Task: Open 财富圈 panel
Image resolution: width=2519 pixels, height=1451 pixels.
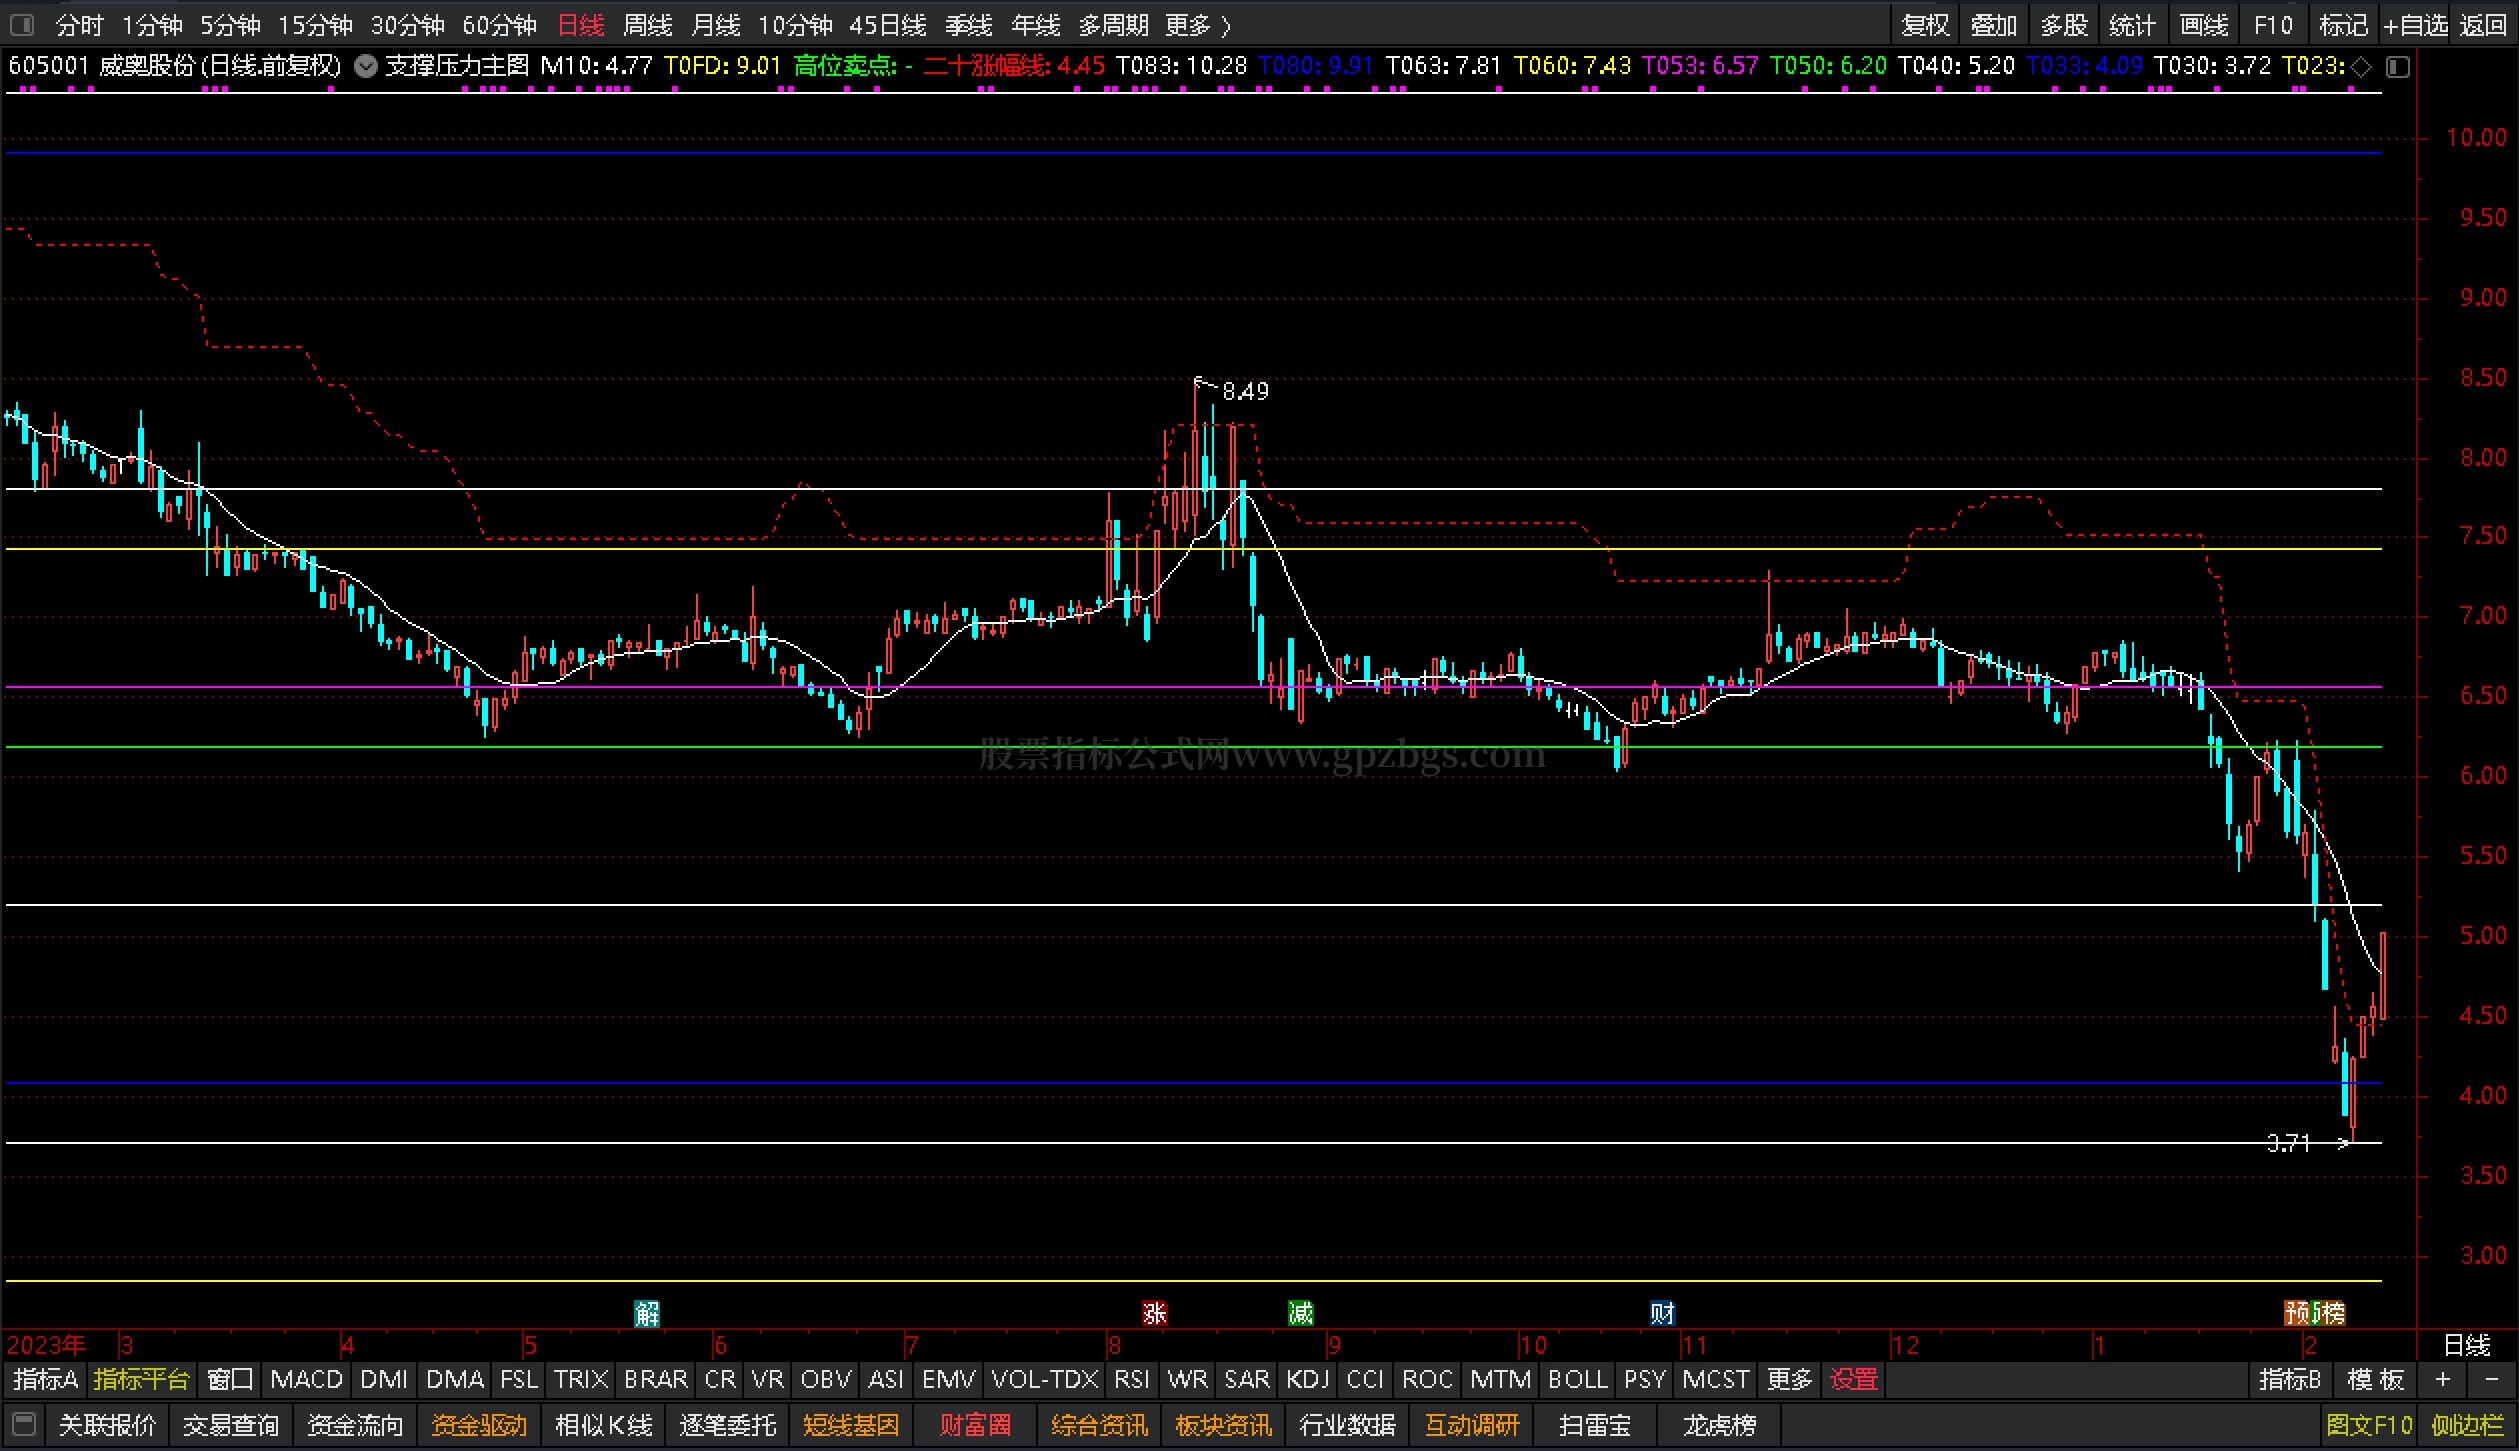Action: [x=975, y=1424]
